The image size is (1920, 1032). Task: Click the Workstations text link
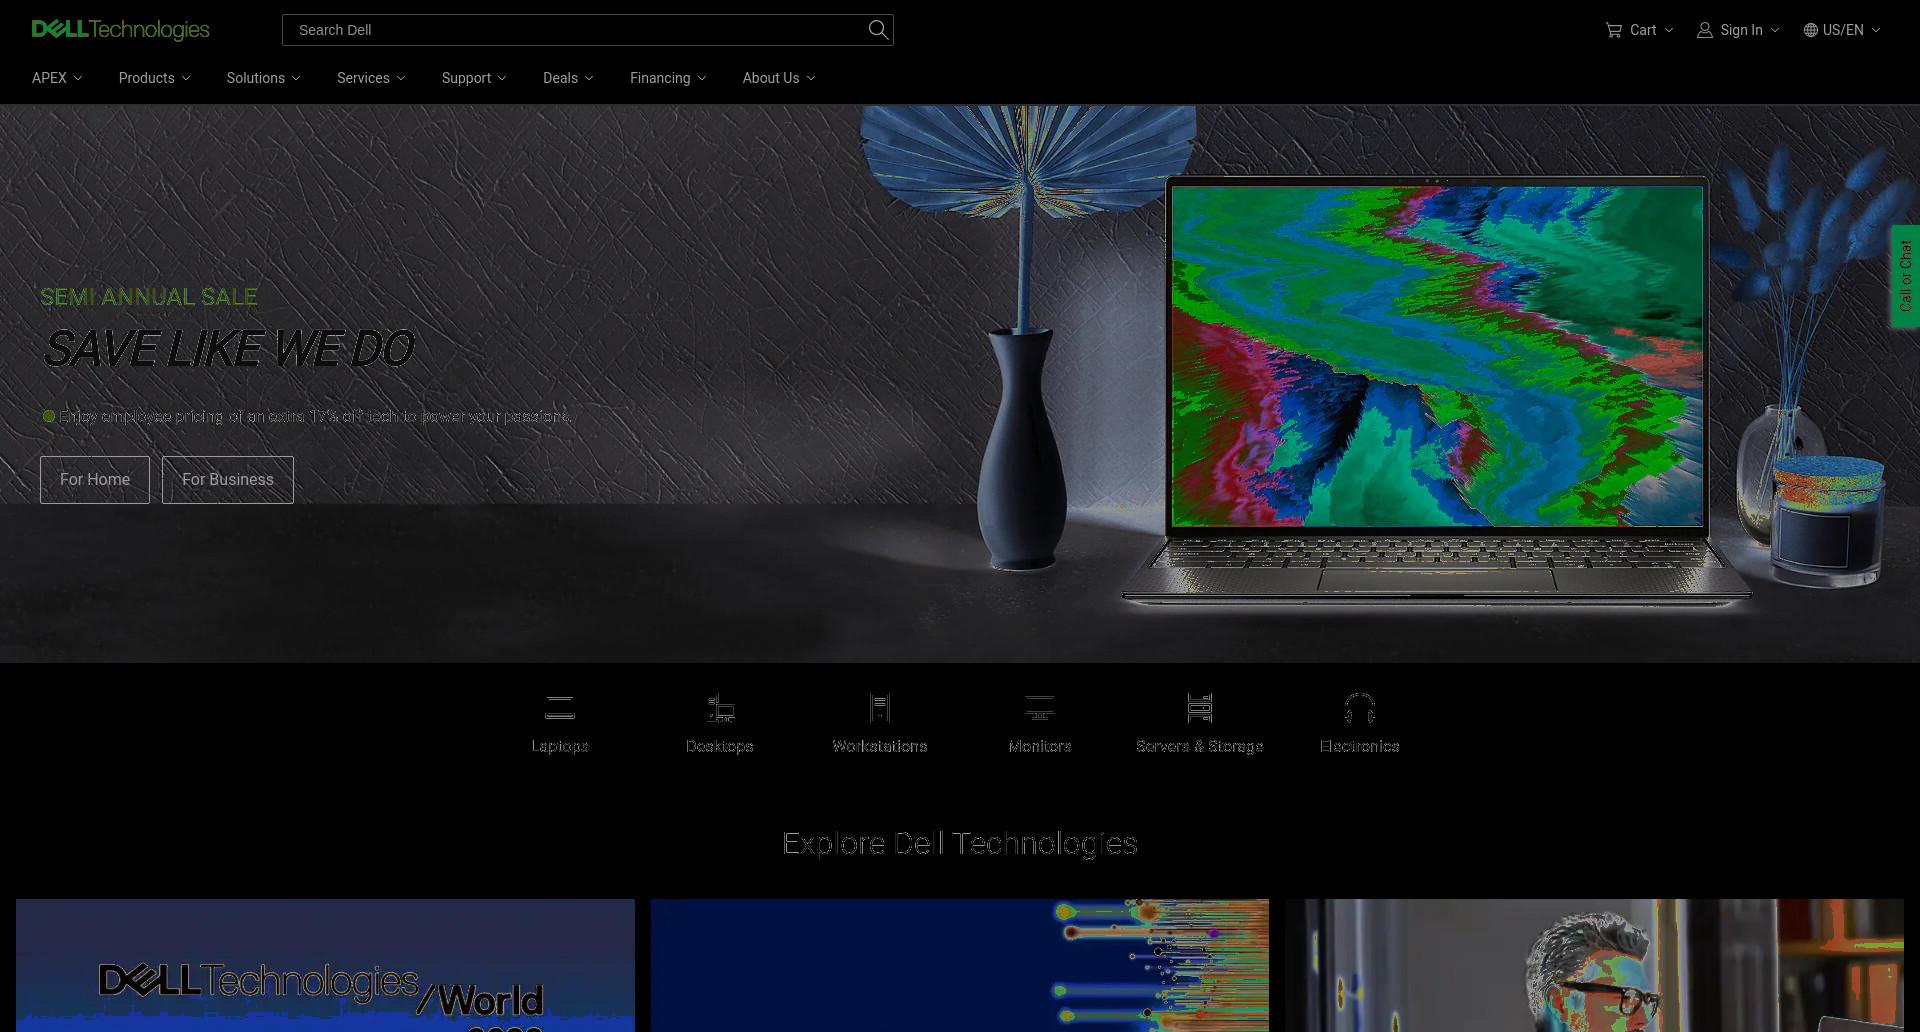[x=880, y=746]
